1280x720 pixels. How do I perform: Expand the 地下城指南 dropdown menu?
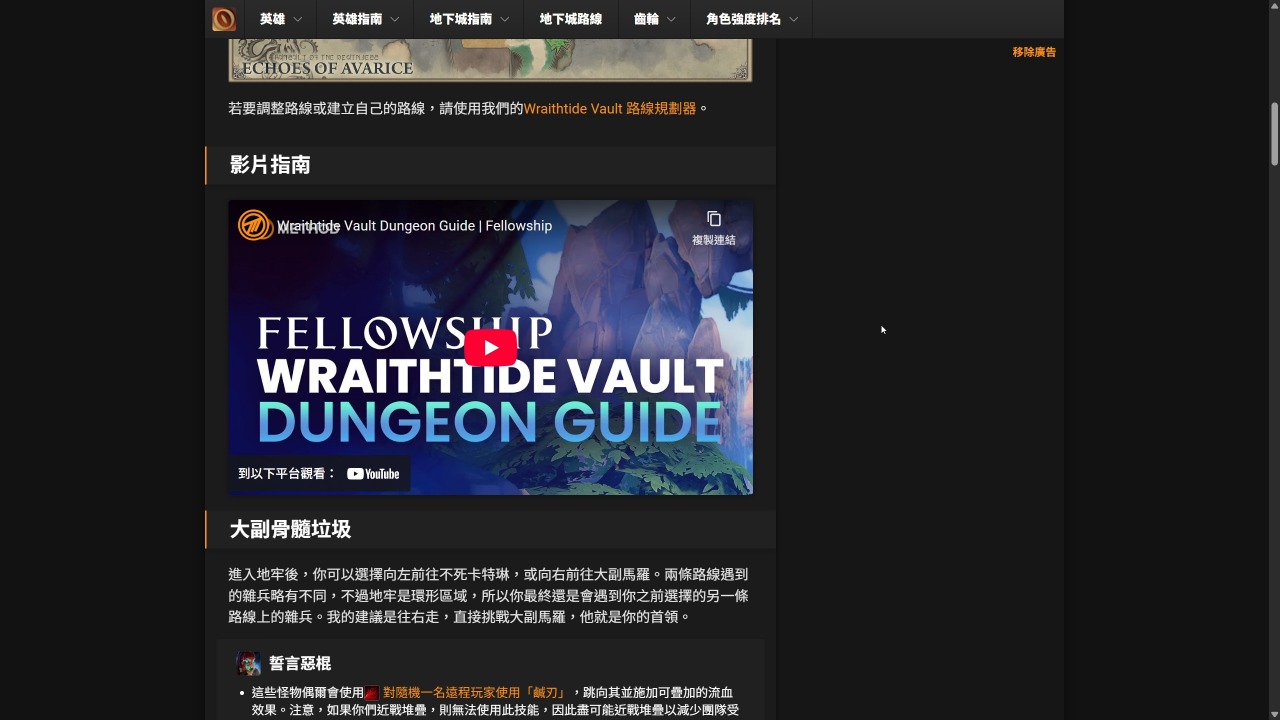[x=468, y=19]
